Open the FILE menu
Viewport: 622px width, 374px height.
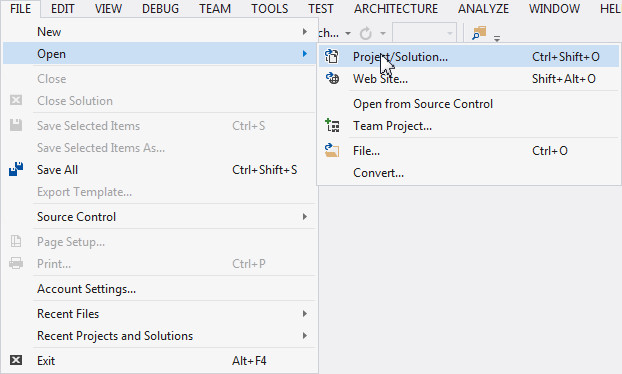tap(20, 8)
